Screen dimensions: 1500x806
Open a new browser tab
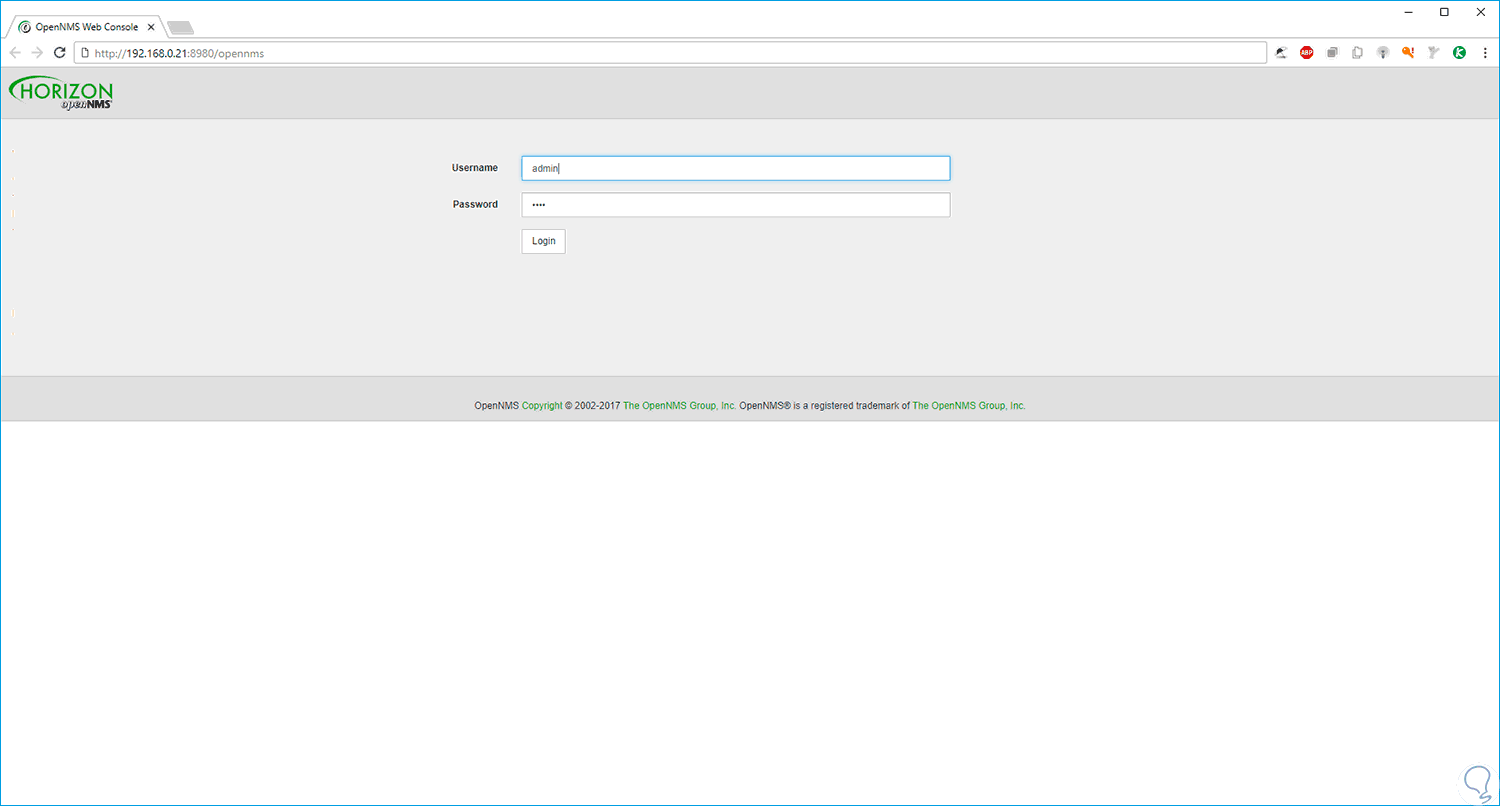(181, 28)
